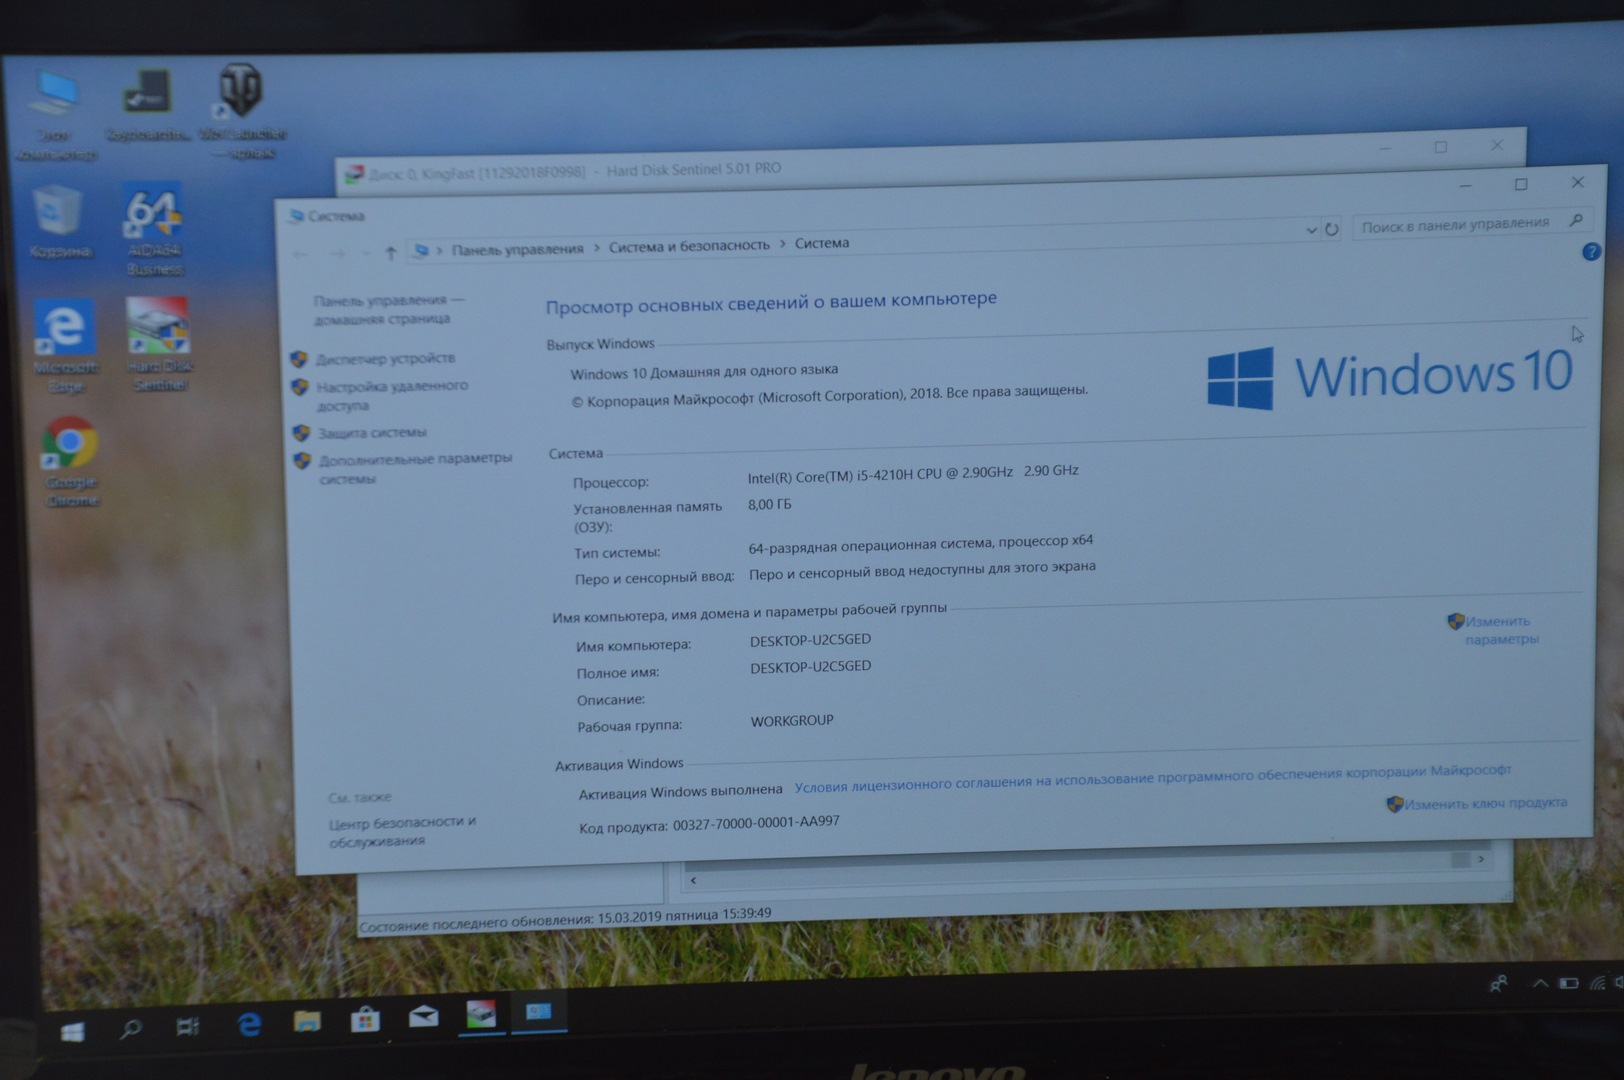Click Изменить ключ продукта link
Image resolution: width=1624 pixels, height=1080 pixels.
[x=1485, y=803]
